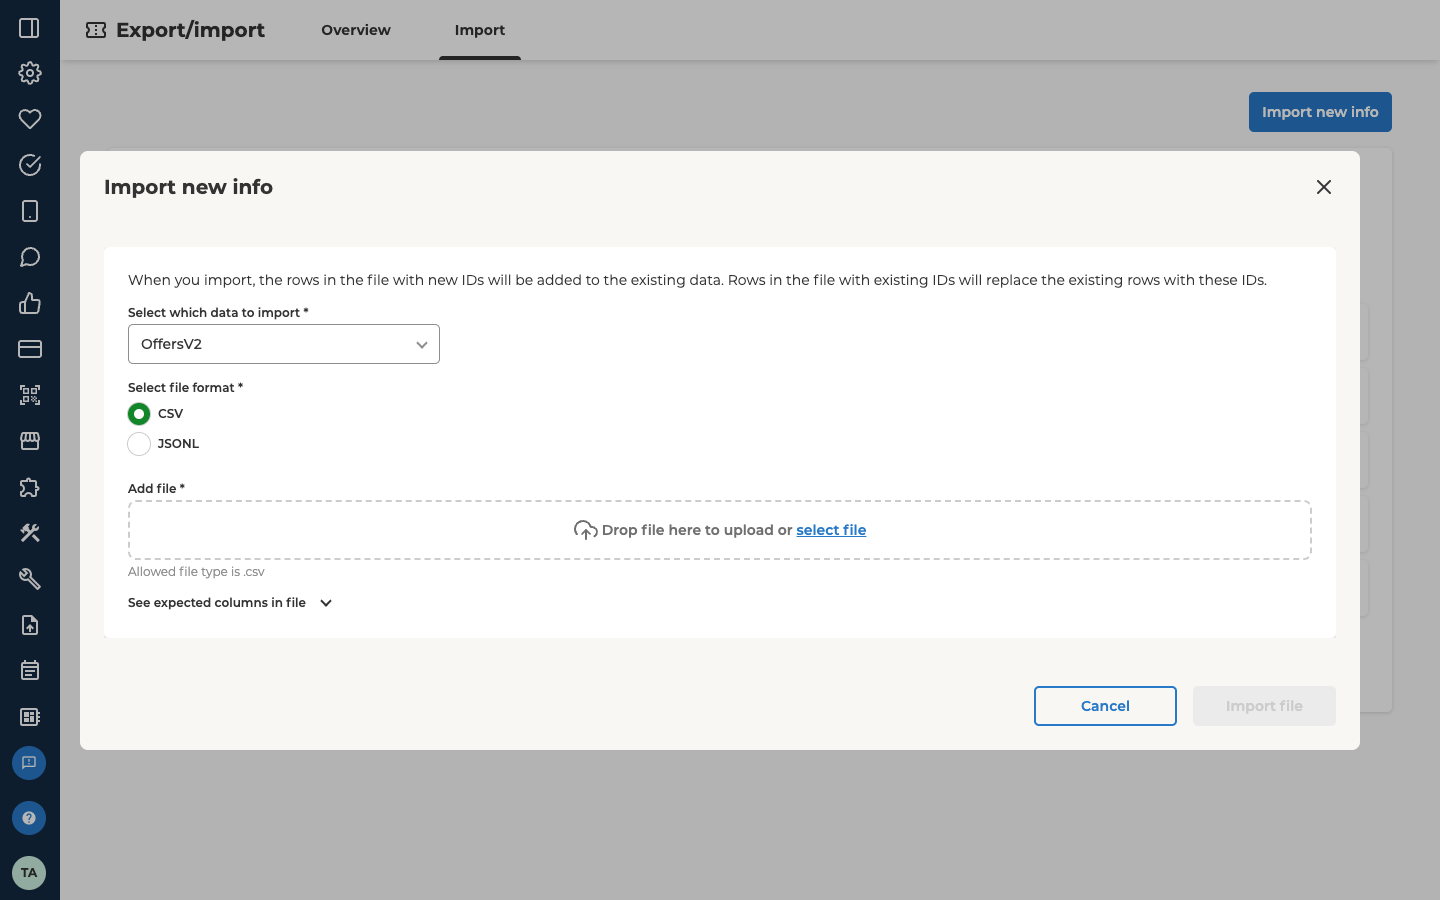Open the feedback message round icon
Screen dimensions: 1440x900
click(x=29, y=763)
